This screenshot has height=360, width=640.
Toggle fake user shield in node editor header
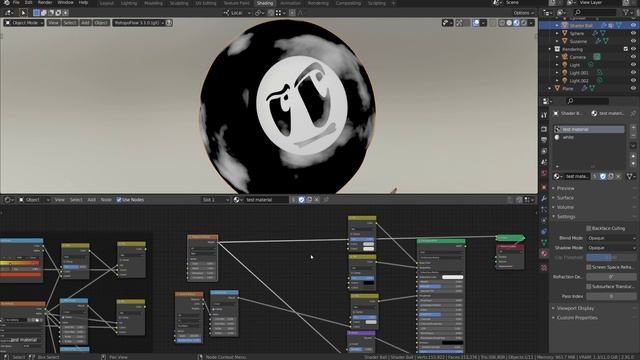pos(301,200)
